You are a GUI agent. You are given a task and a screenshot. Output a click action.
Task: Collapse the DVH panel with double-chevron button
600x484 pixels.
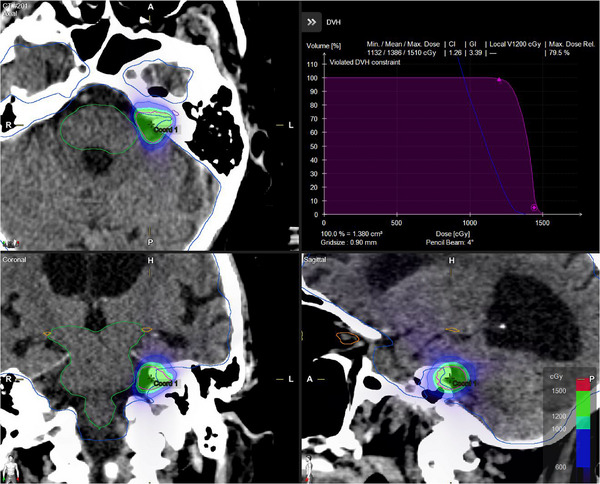tap(311, 22)
